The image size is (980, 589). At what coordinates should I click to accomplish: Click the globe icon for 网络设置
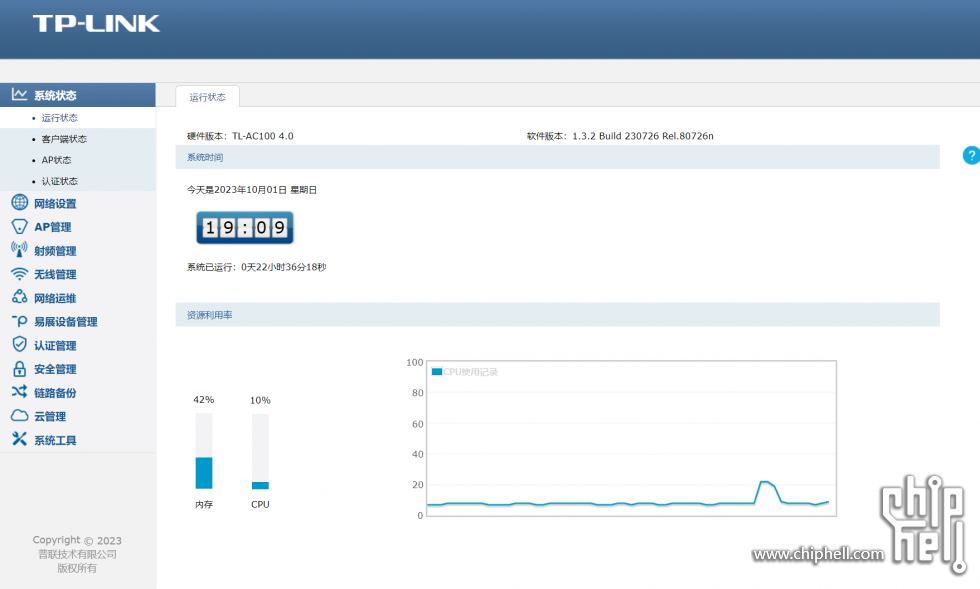coord(19,203)
